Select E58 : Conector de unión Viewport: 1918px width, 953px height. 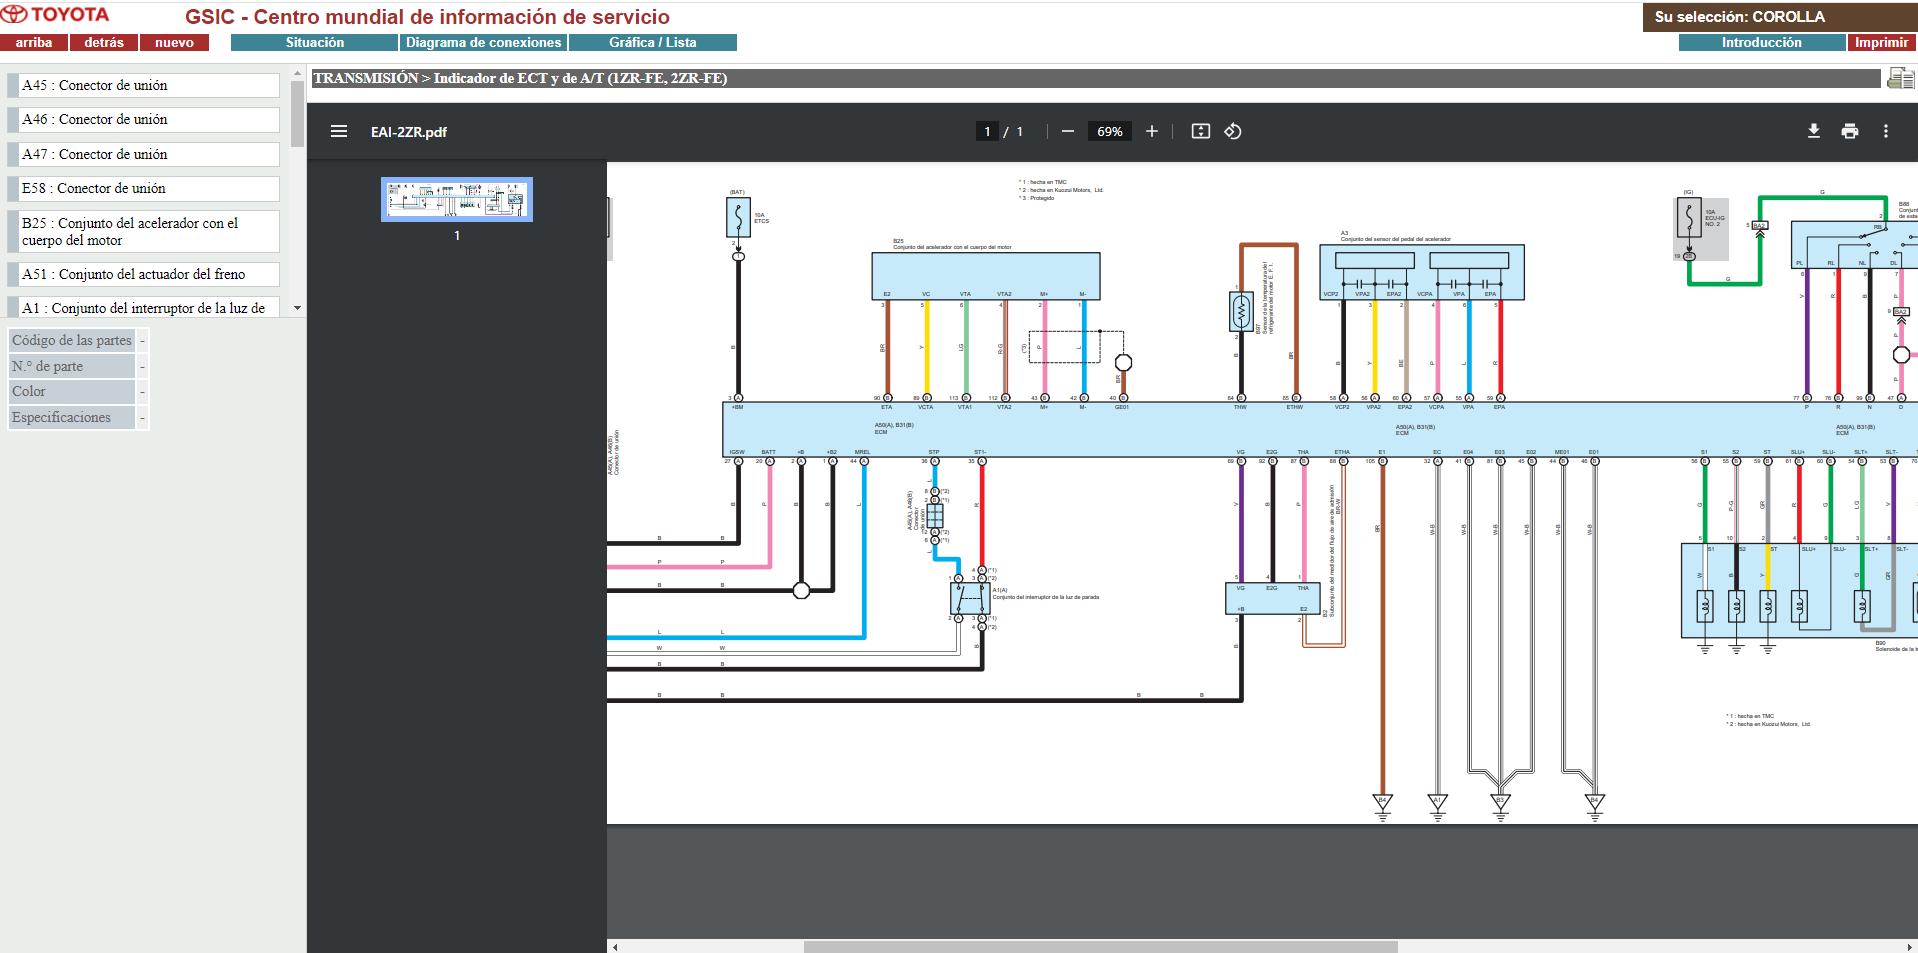[x=143, y=188]
